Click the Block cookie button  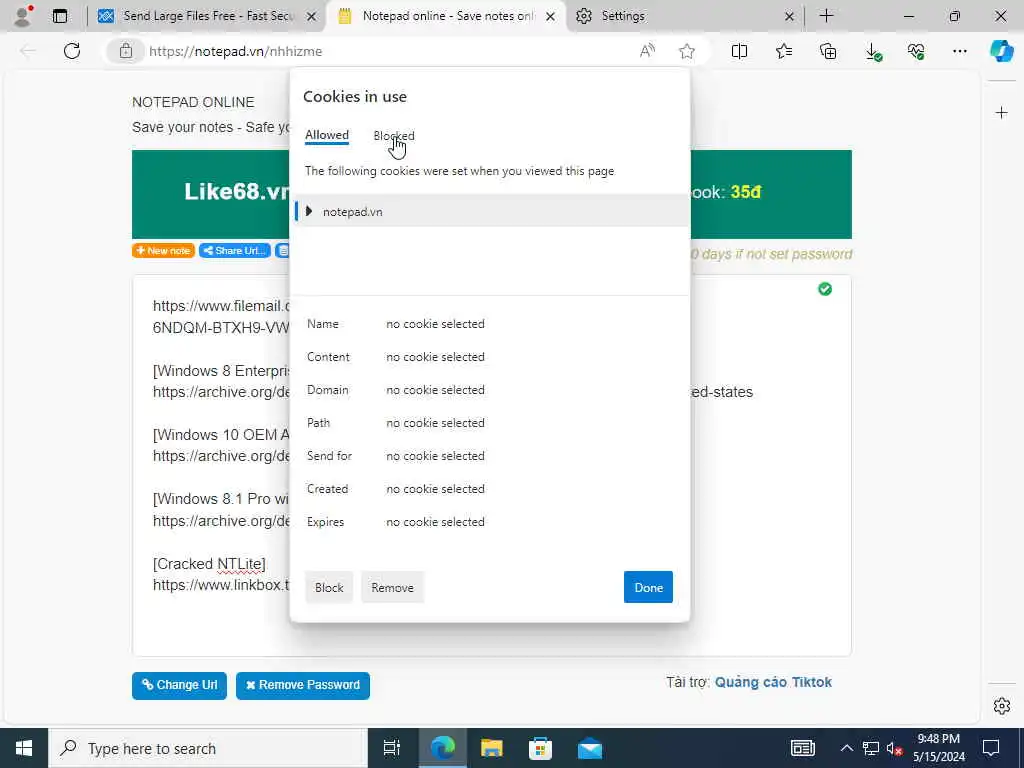pyautogui.click(x=328, y=587)
